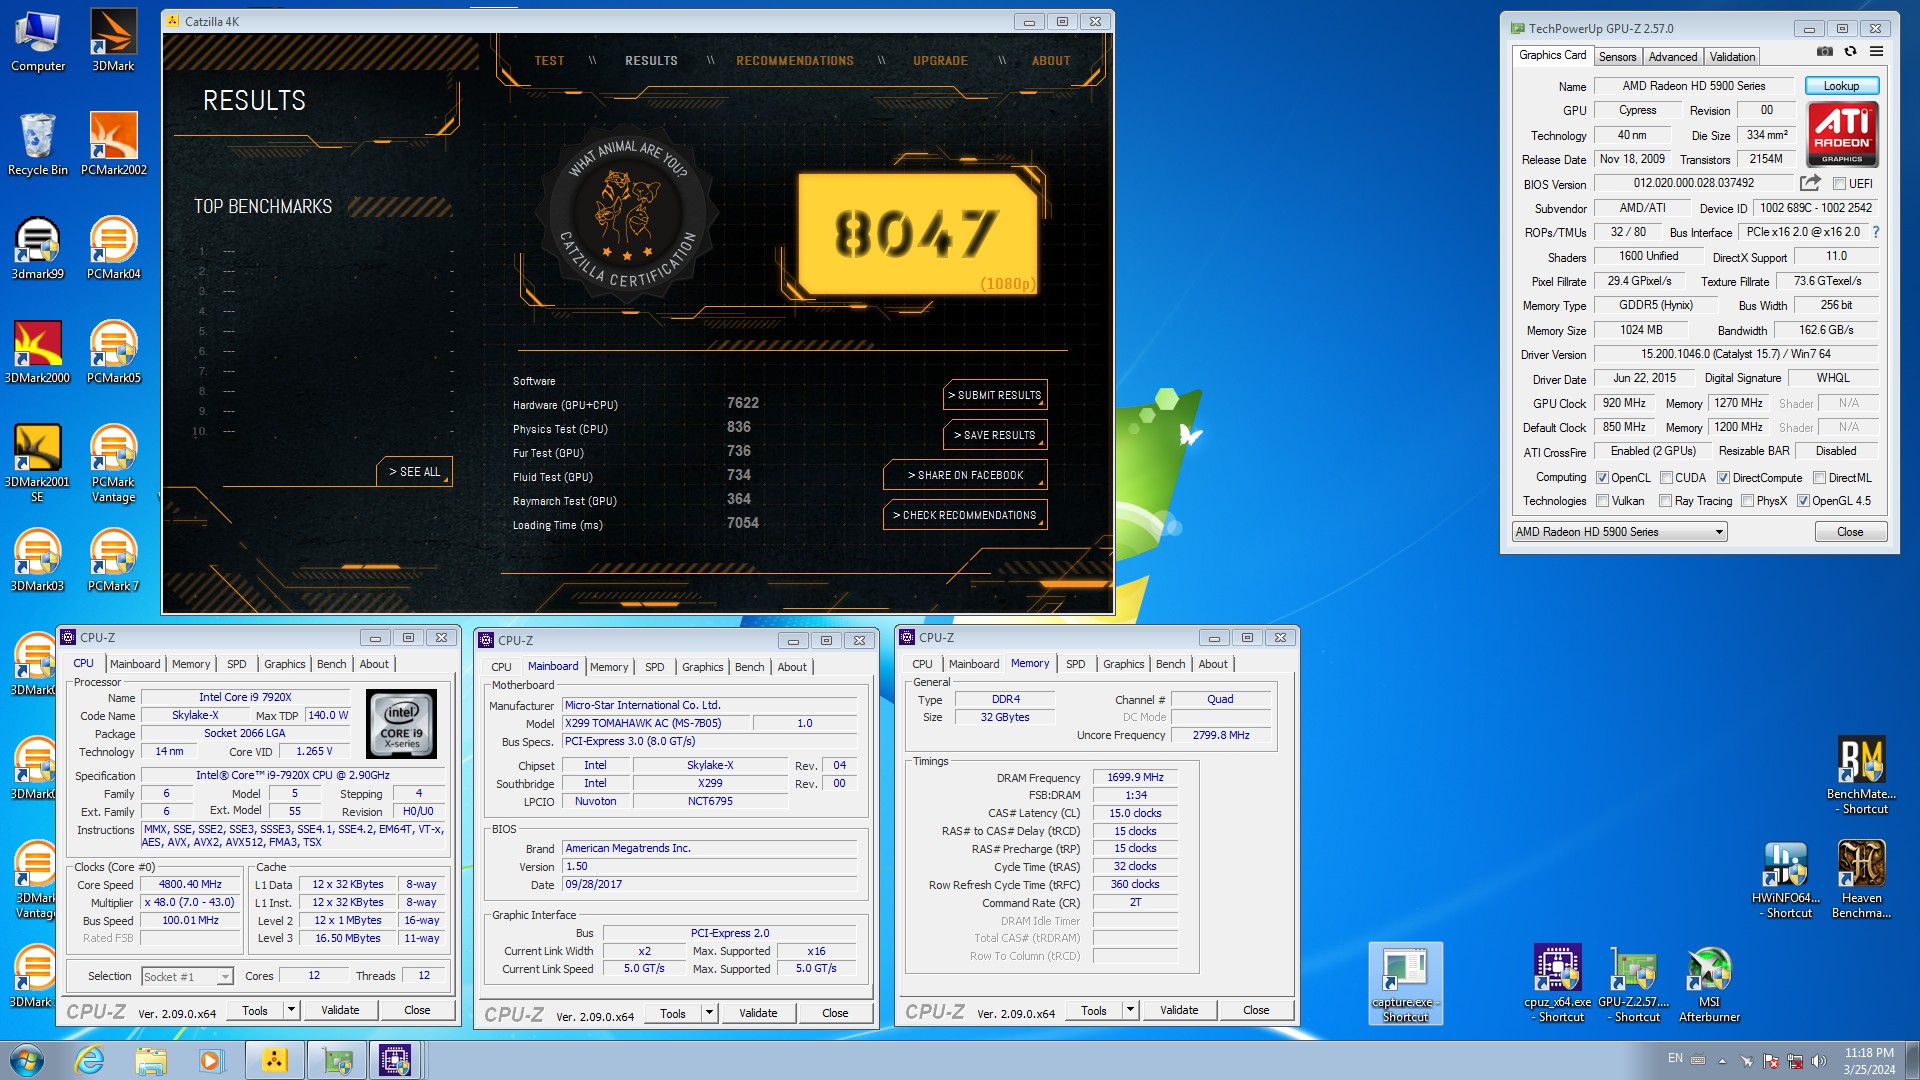
Task: Launch PCMark 7 desktop shortcut
Action: click(x=113, y=561)
